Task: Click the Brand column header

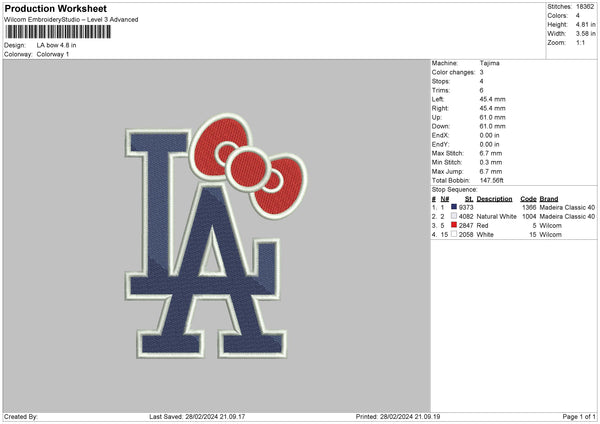Action: coord(549,199)
